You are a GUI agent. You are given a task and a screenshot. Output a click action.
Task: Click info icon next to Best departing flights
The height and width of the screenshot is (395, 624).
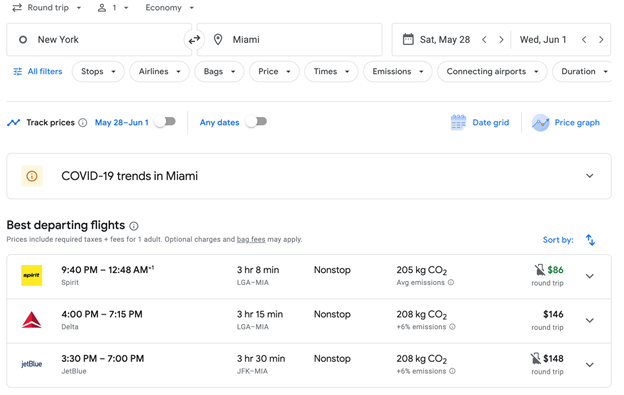point(134,226)
